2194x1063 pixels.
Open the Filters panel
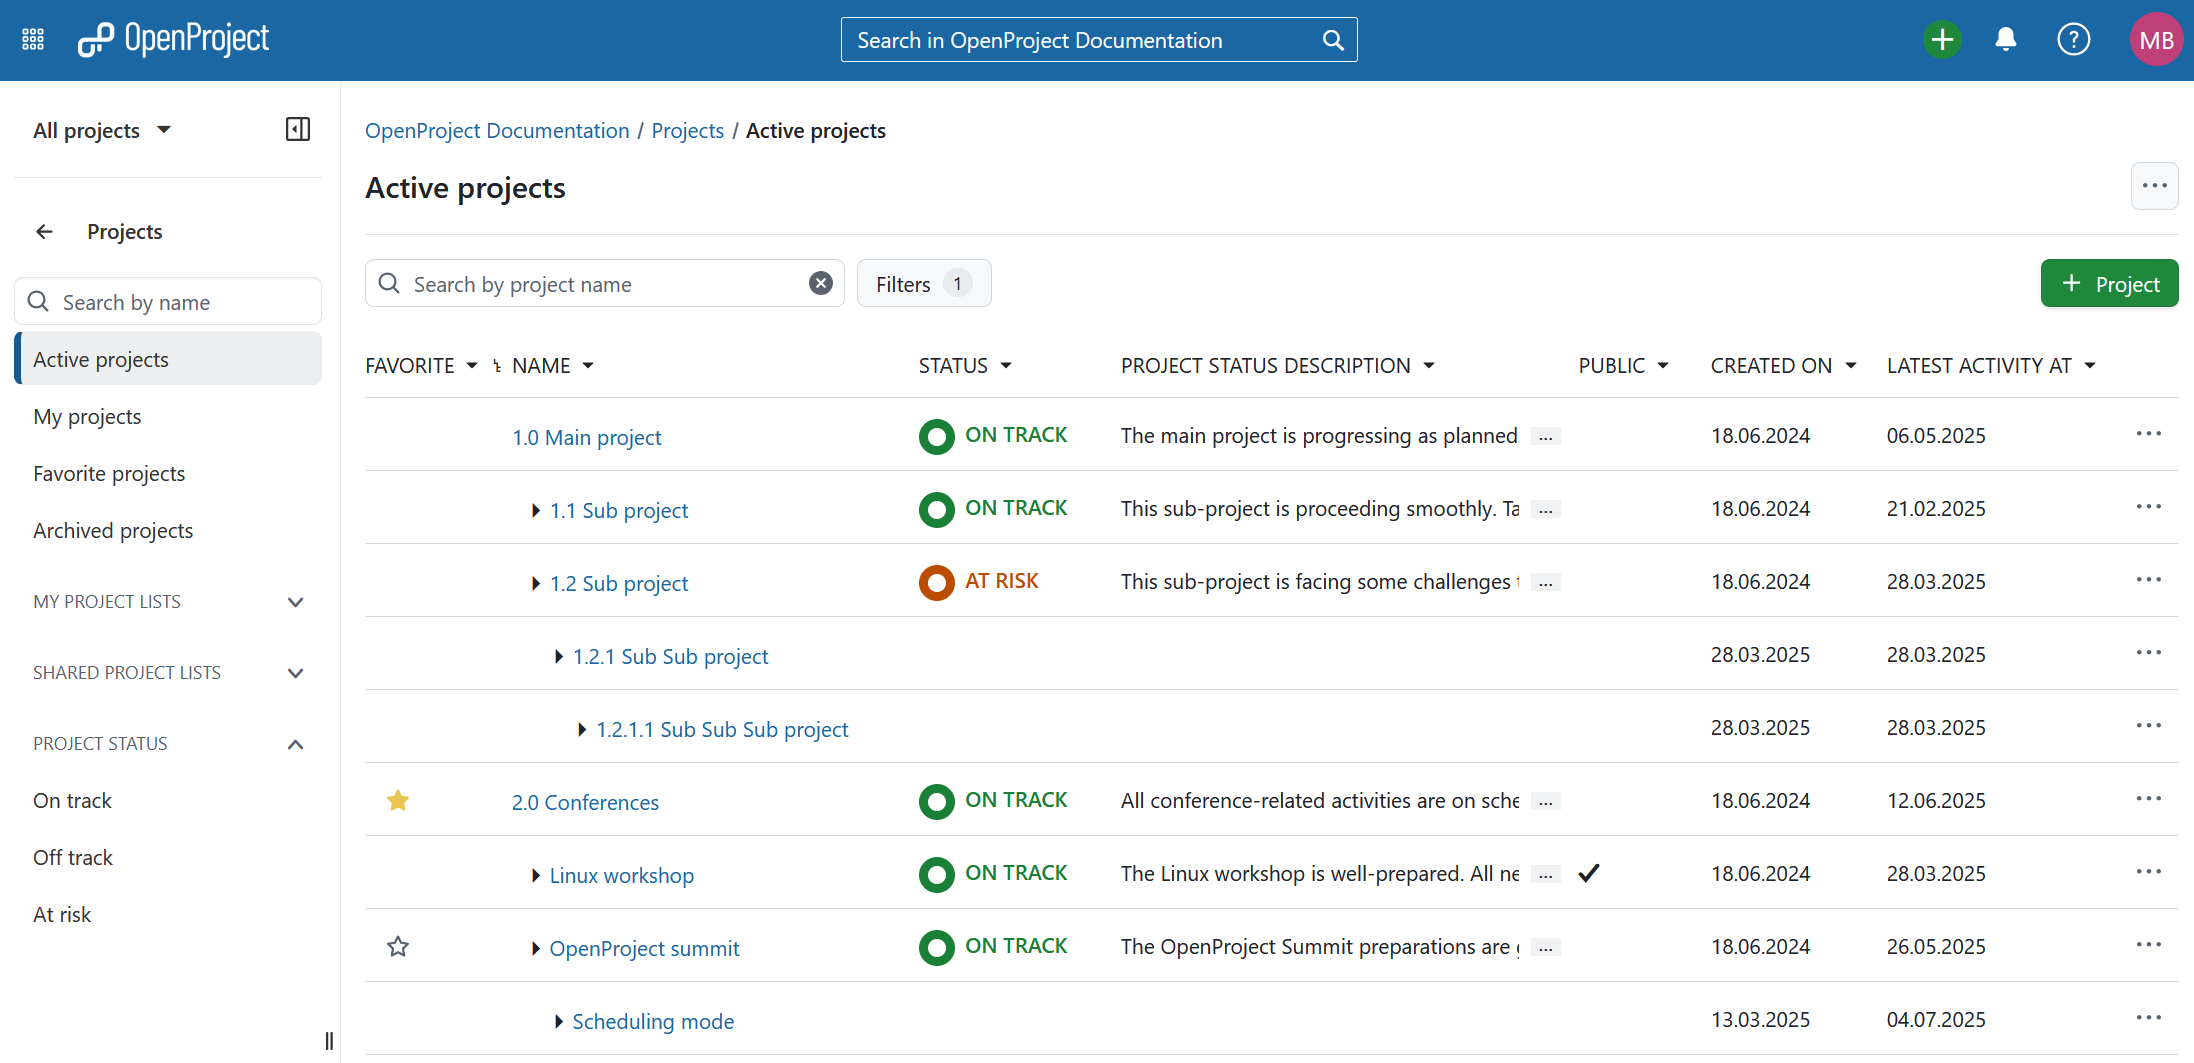924,284
